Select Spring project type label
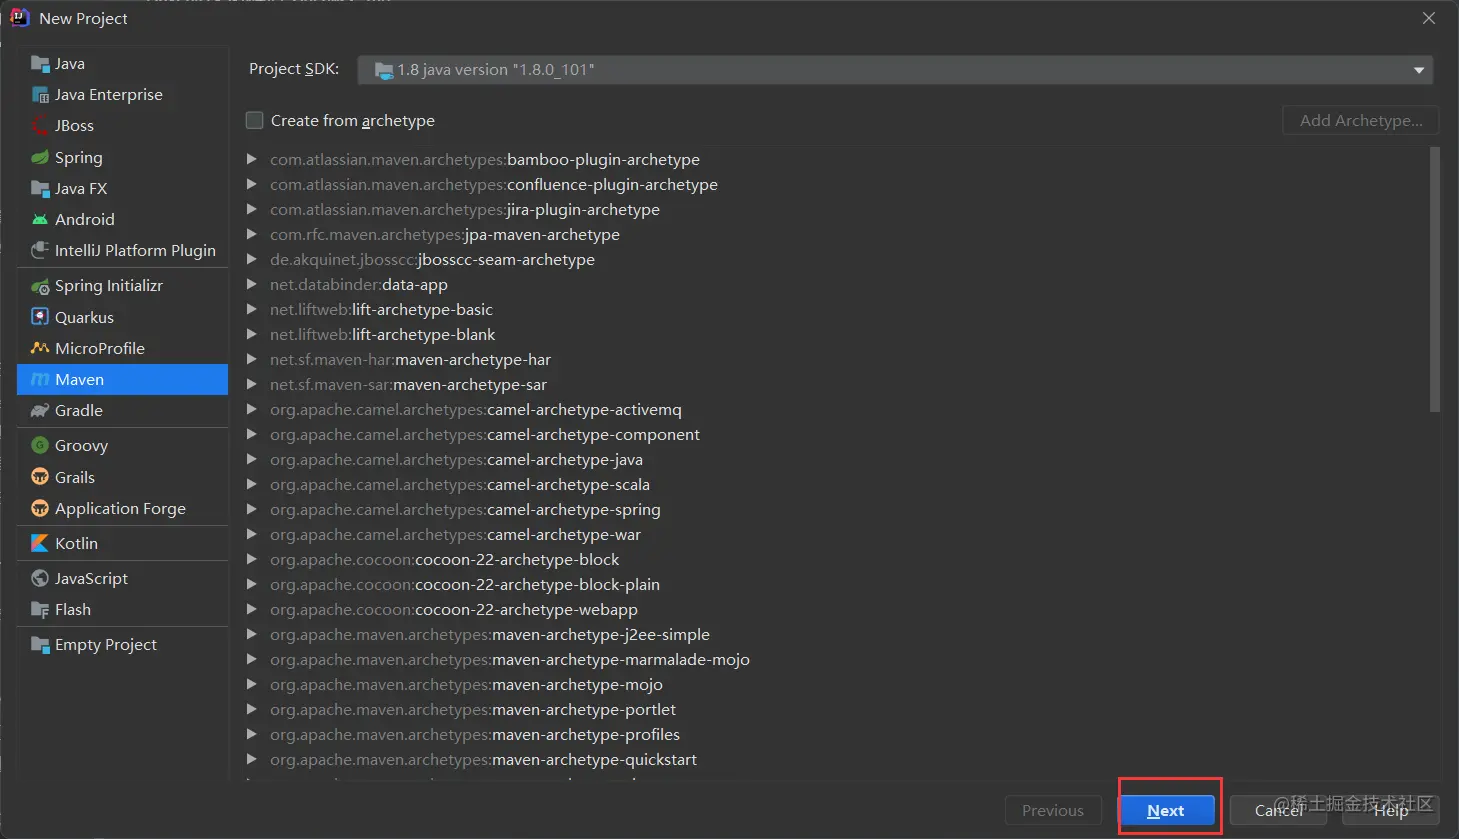1459x839 pixels. pos(79,158)
